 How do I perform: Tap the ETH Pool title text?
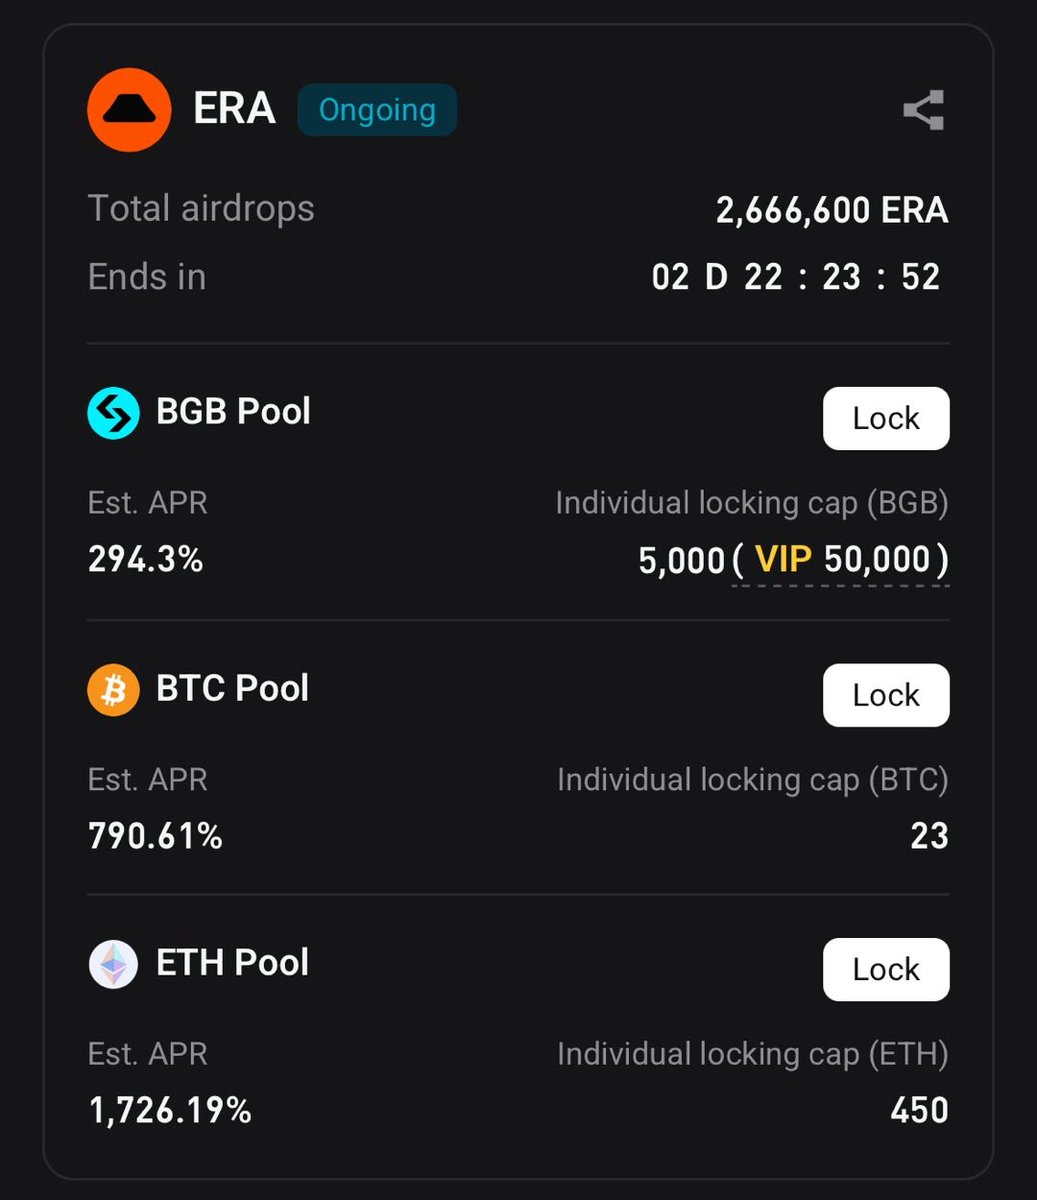(x=232, y=963)
